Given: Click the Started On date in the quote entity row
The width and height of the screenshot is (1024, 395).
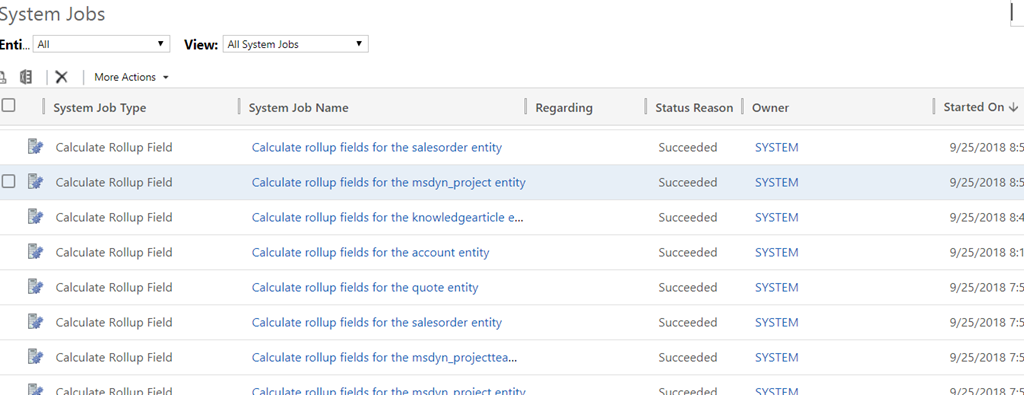Looking at the screenshot, I should click(x=987, y=287).
